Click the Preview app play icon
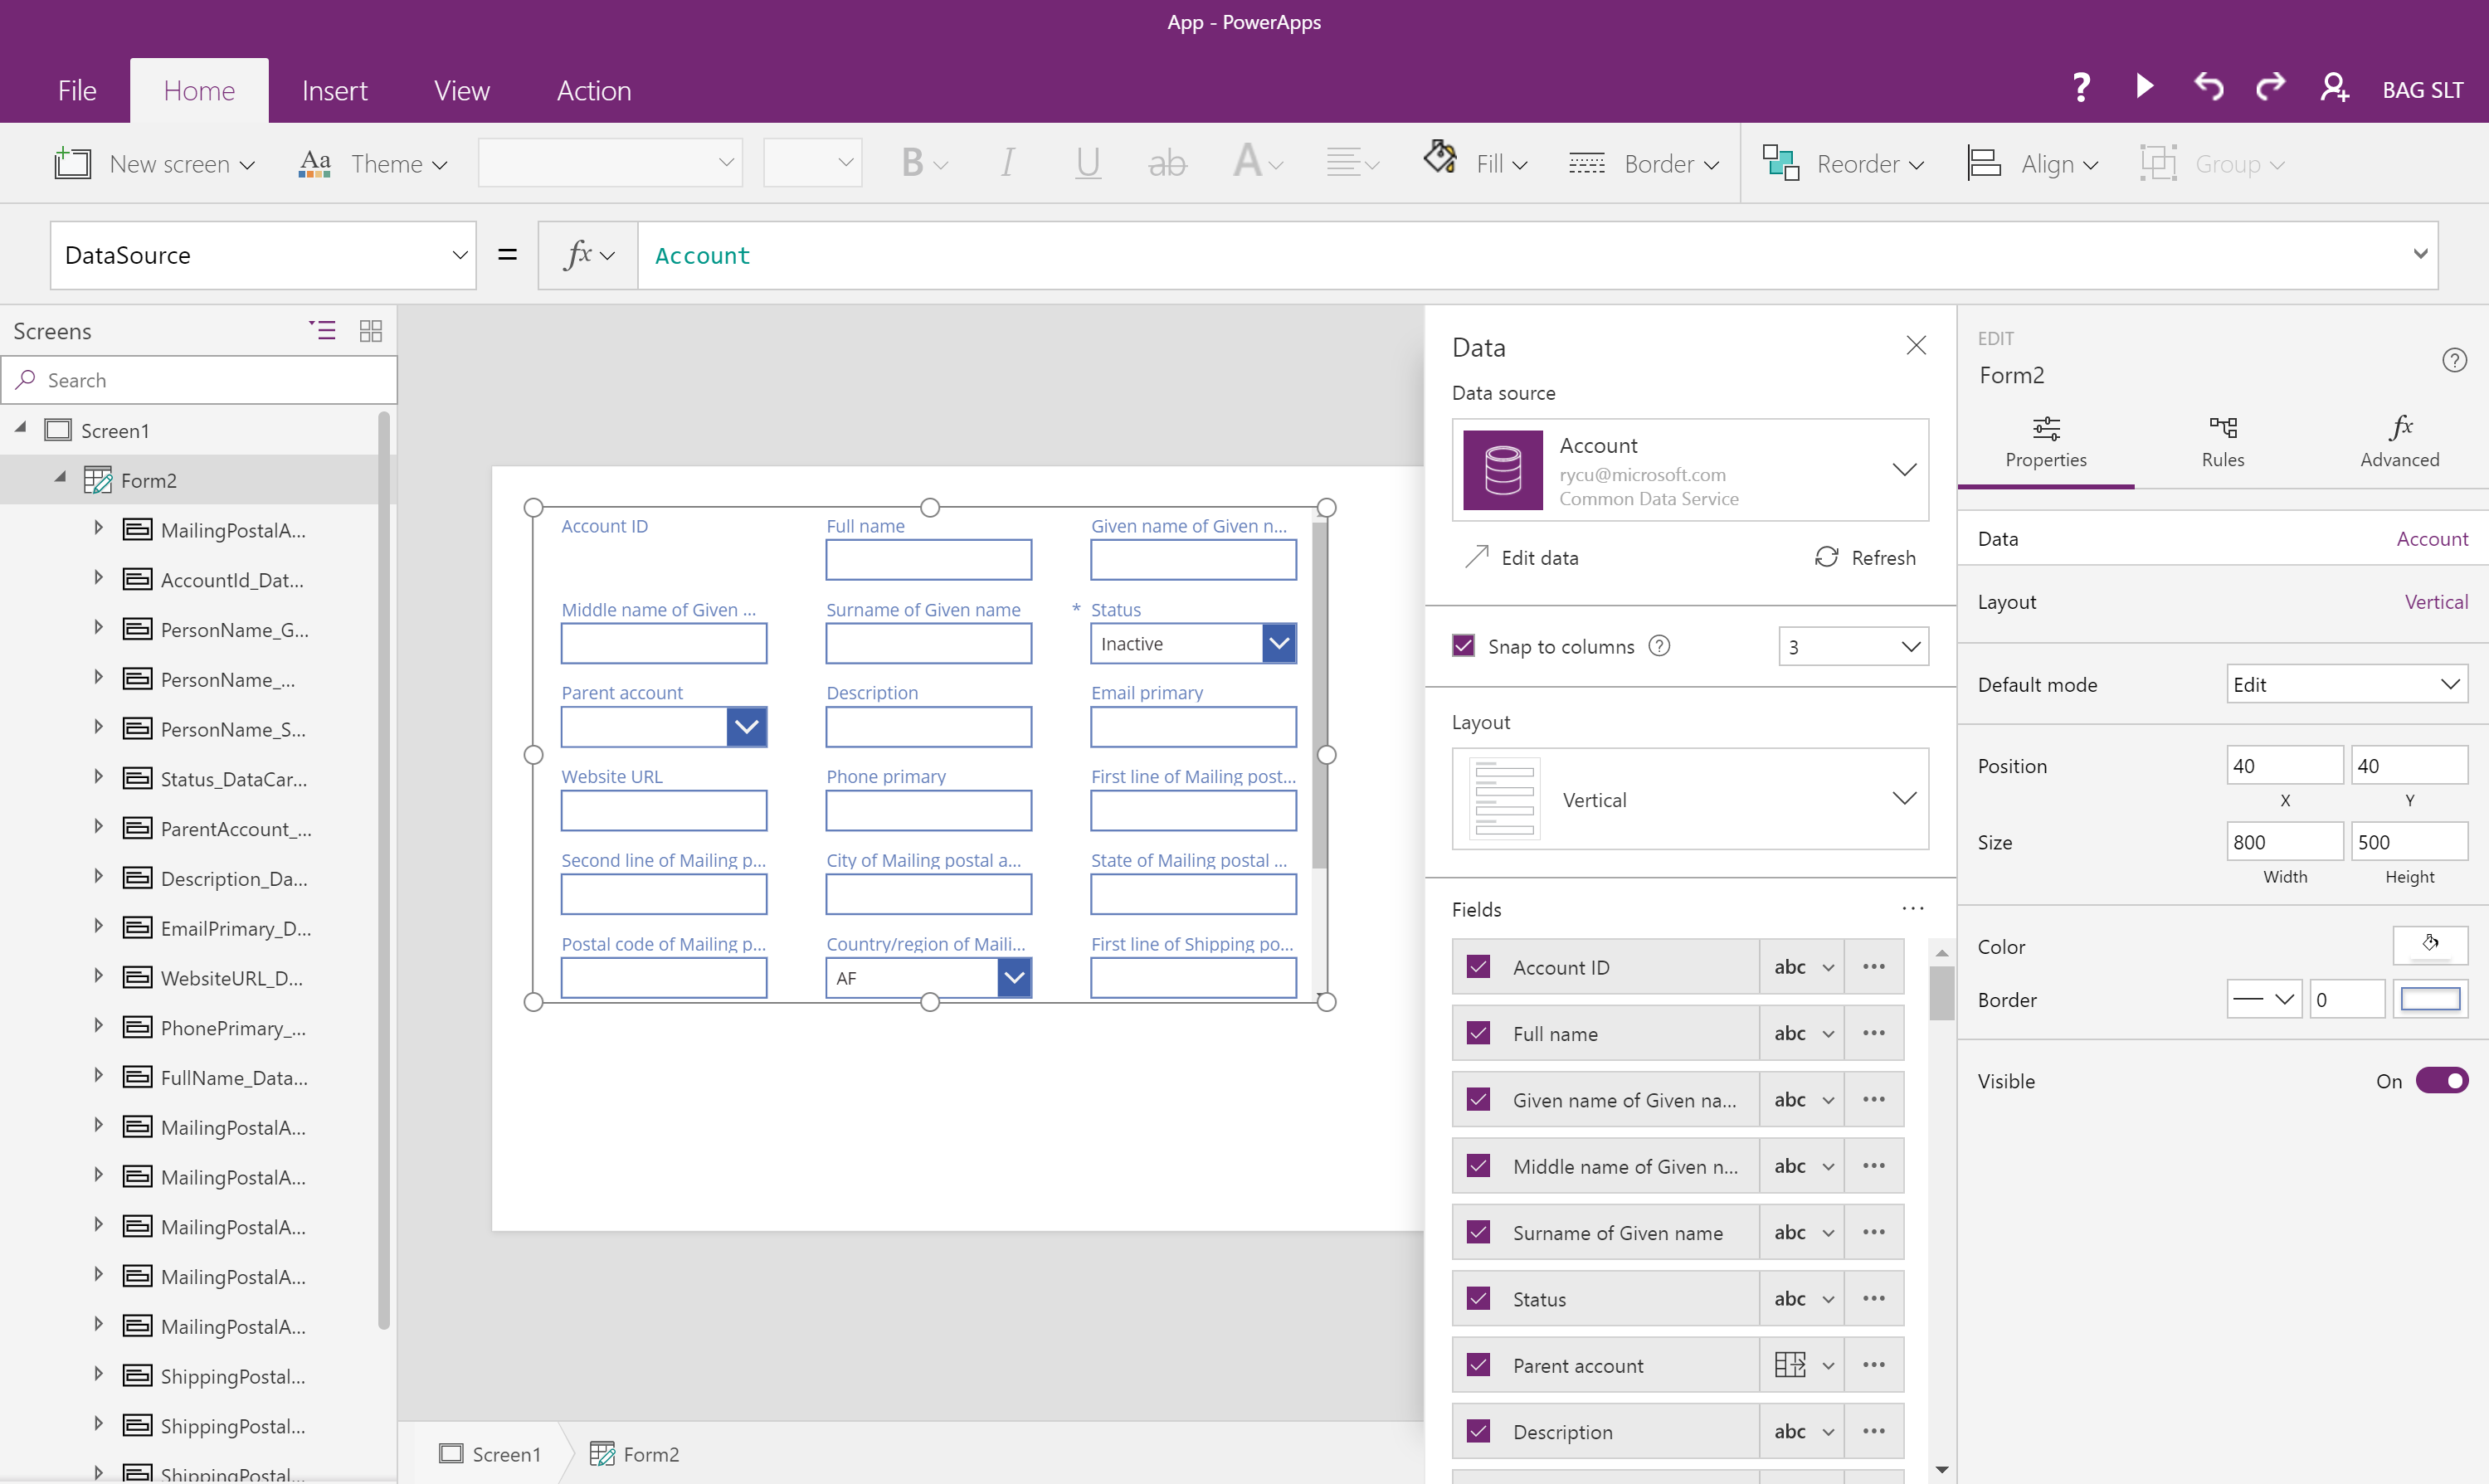The image size is (2489, 1484). point(2144,88)
